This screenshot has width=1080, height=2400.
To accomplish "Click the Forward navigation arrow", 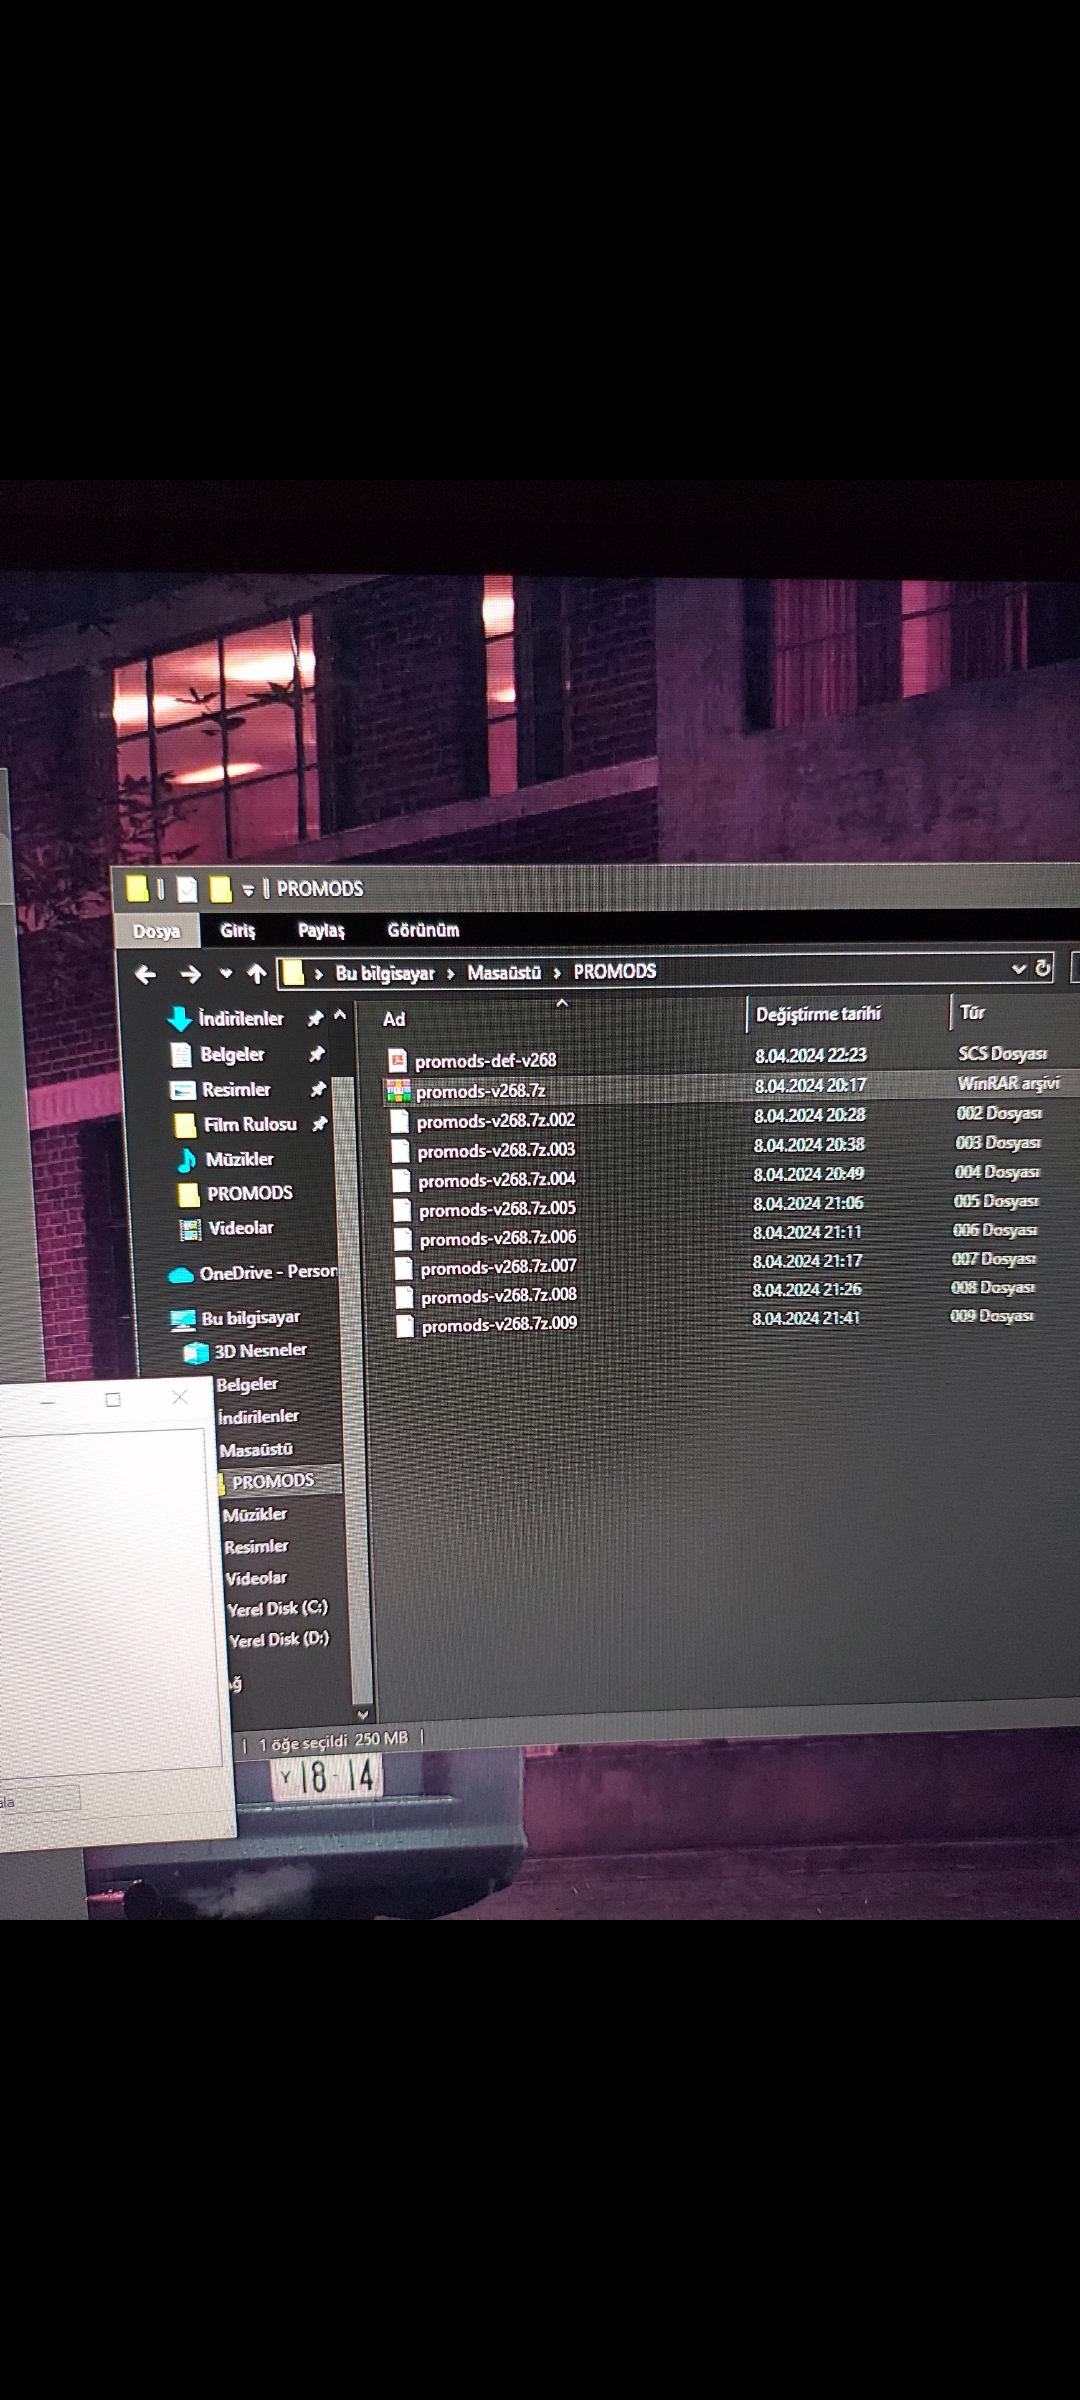I will (x=190, y=974).
